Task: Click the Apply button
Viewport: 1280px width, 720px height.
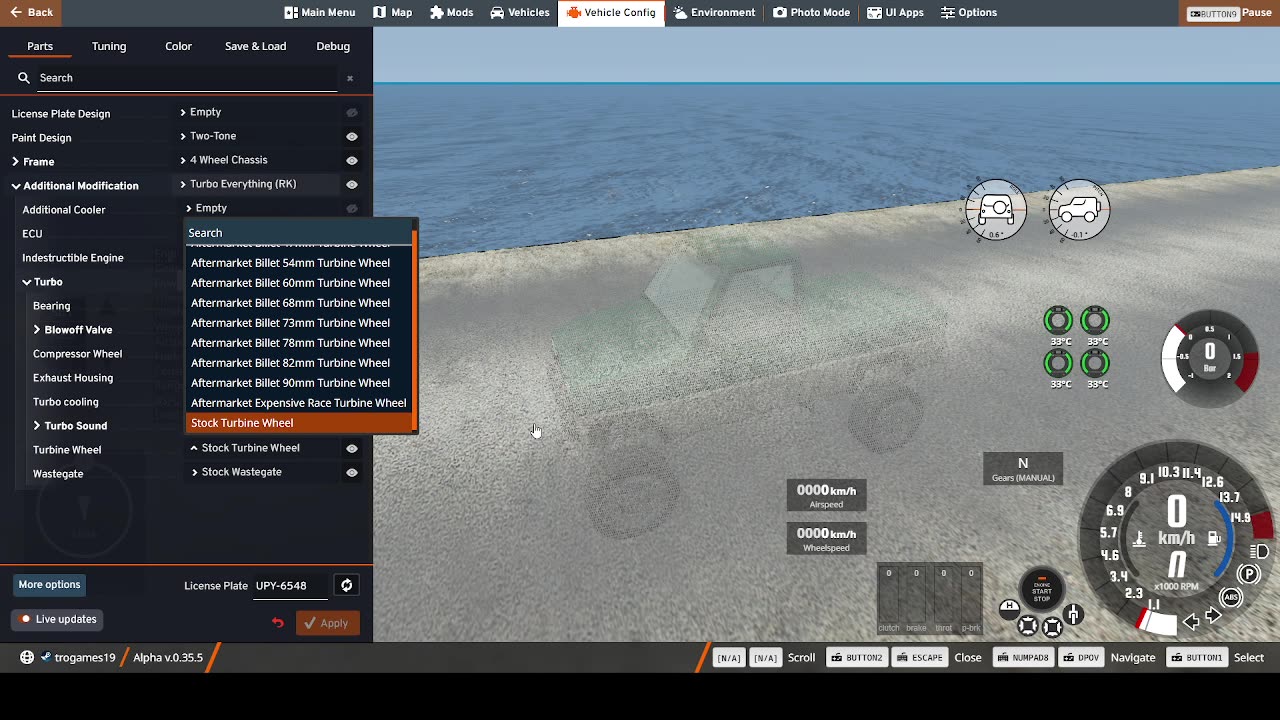Action: pos(327,623)
